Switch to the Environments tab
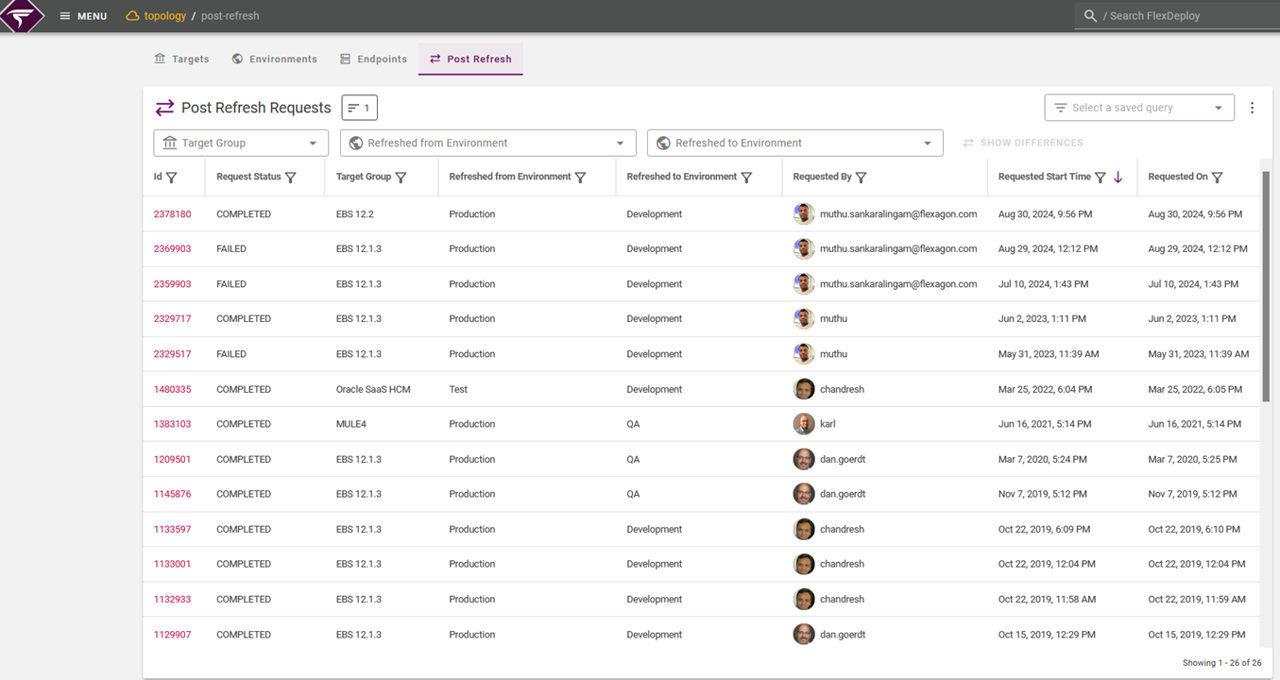The height and width of the screenshot is (680, 1280). pyautogui.click(x=274, y=59)
